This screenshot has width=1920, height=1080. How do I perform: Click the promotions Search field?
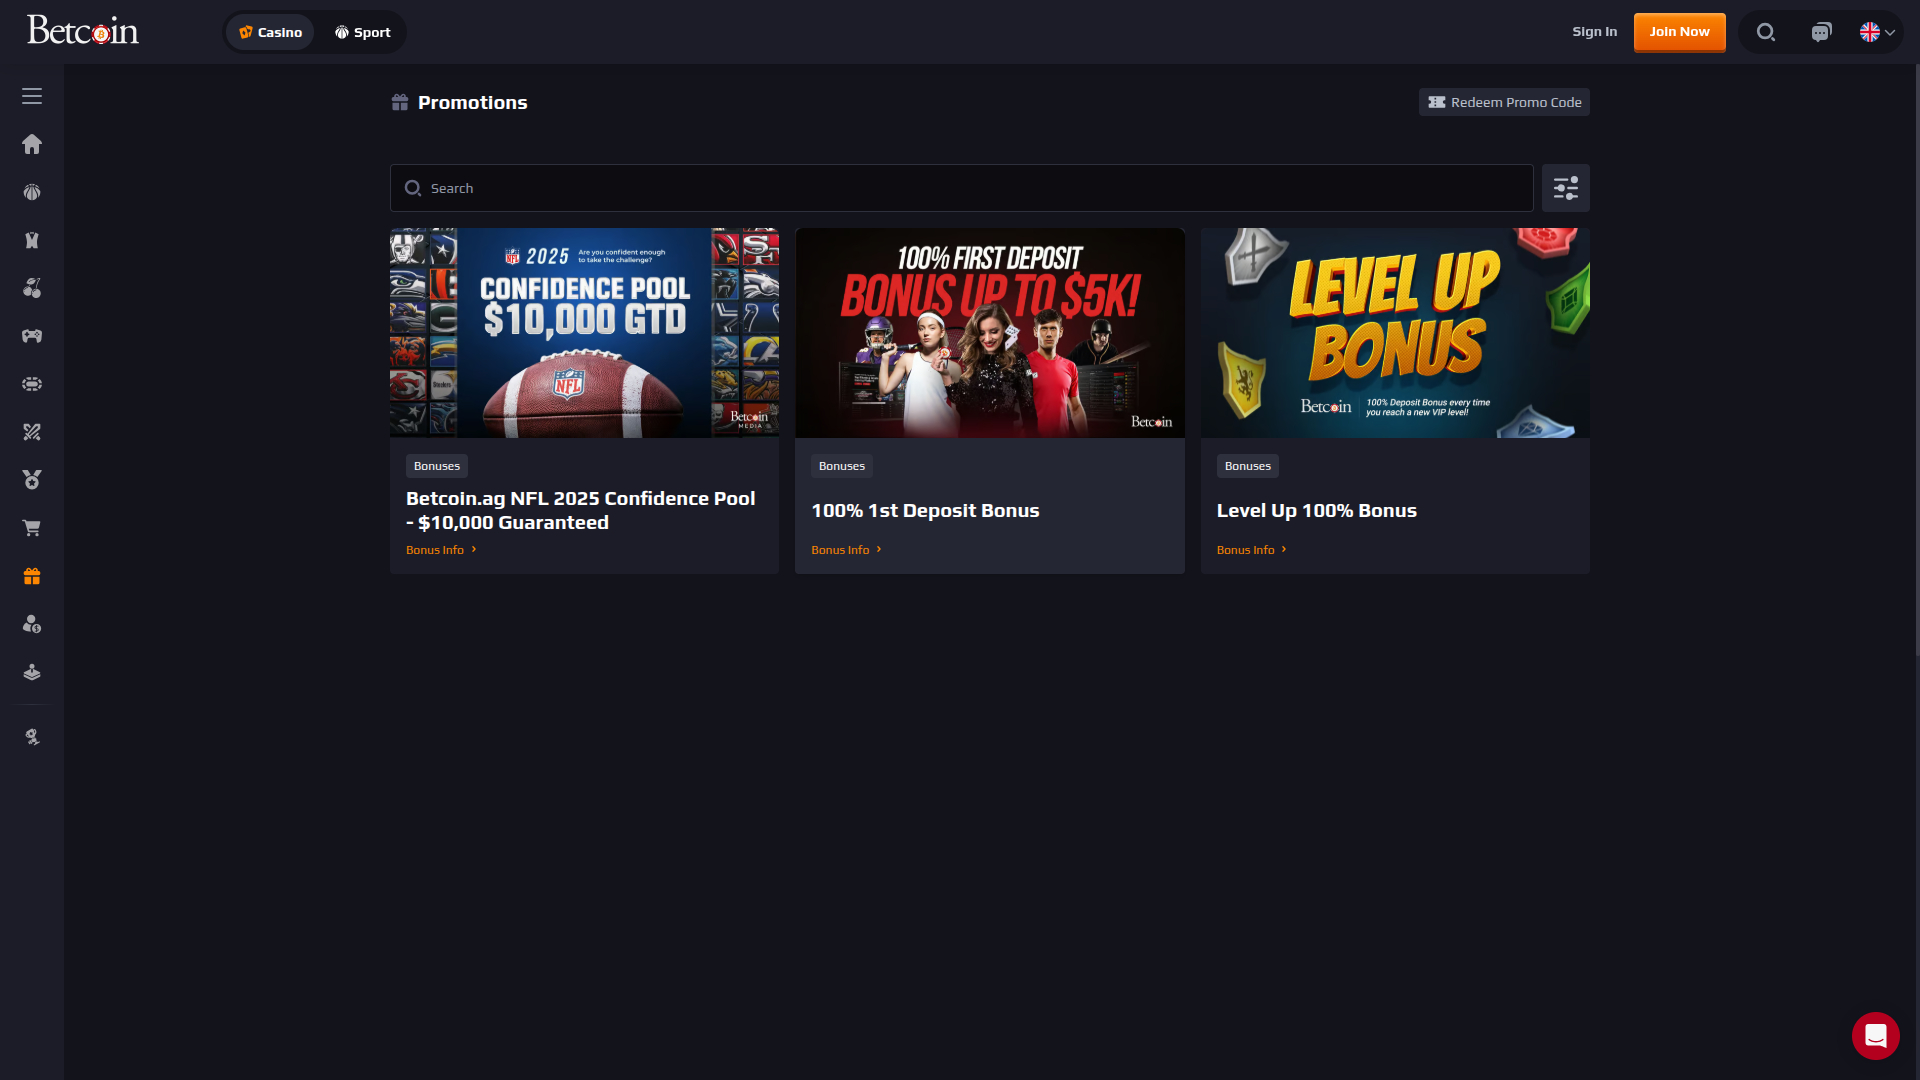pyautogui.click(x=960, y=188)
